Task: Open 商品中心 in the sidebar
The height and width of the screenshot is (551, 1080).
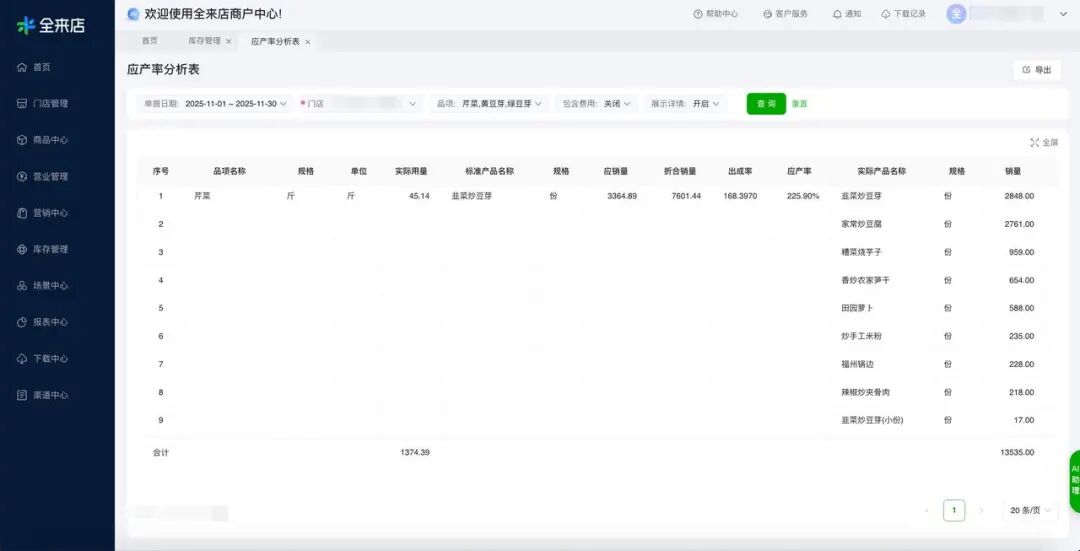Action: point(43,140)
